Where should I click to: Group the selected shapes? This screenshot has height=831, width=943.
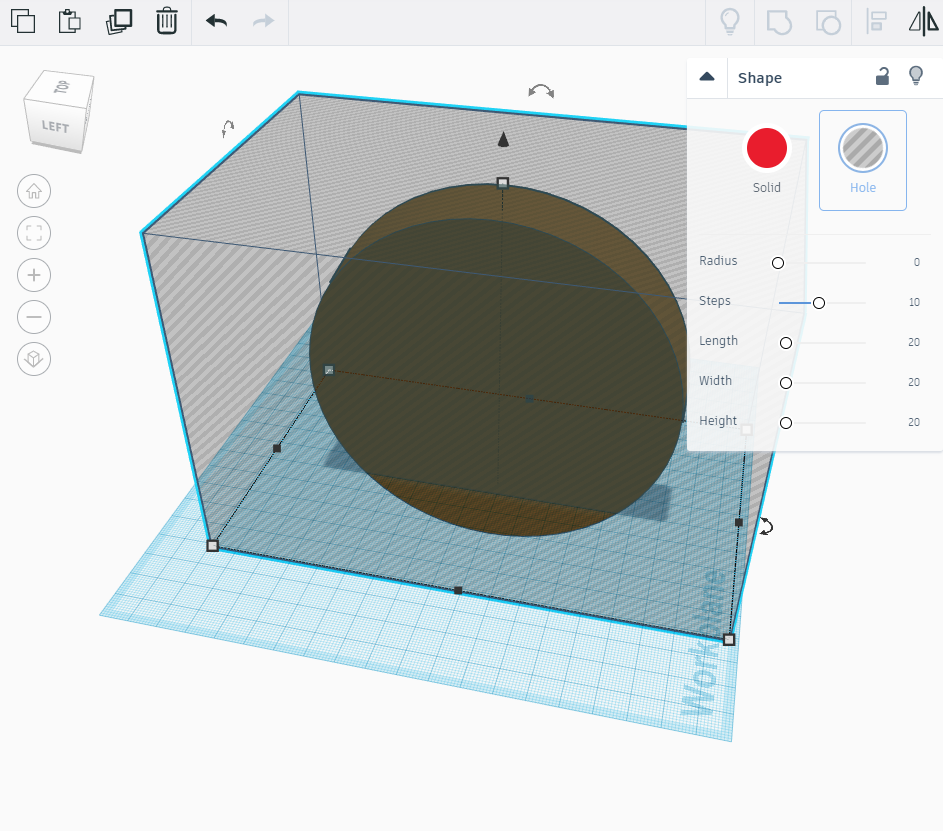(x=778, y=21)
